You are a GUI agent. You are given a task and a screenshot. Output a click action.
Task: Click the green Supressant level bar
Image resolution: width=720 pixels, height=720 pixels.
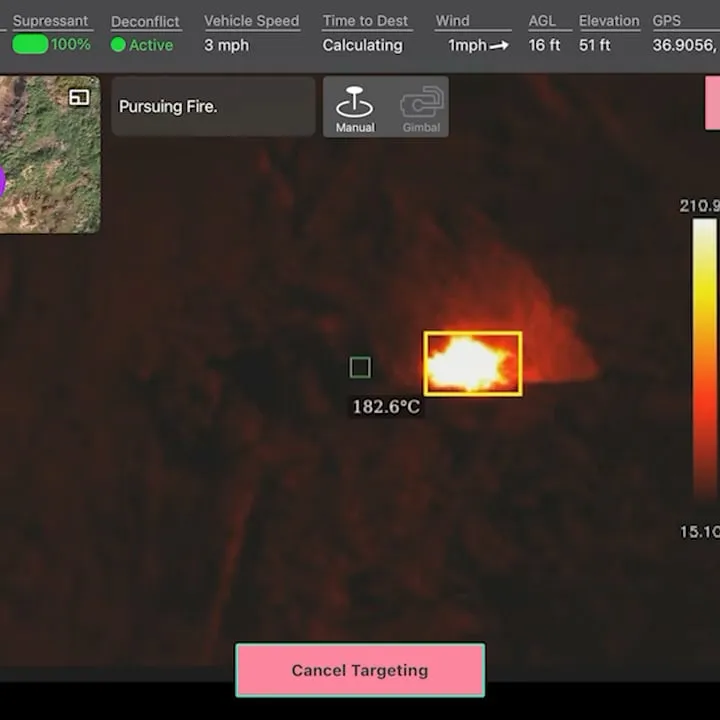click(30, 45)
